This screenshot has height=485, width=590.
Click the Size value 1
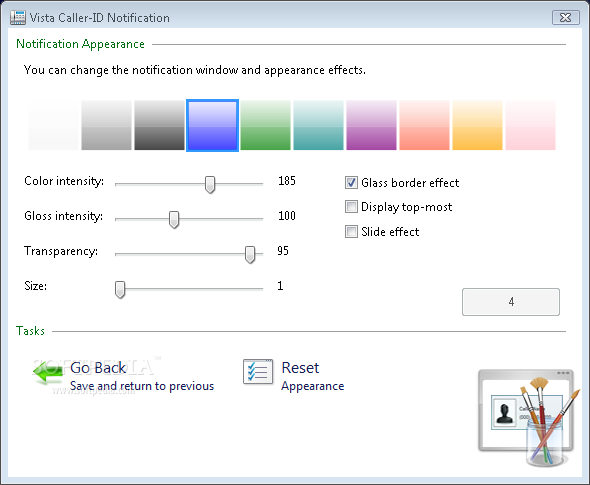click(x=280, y=286)
